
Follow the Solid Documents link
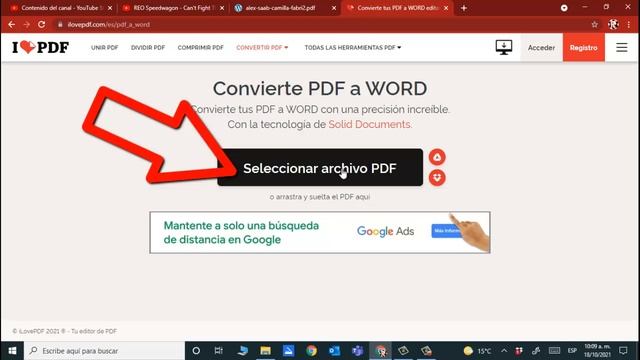coord(370,124)
